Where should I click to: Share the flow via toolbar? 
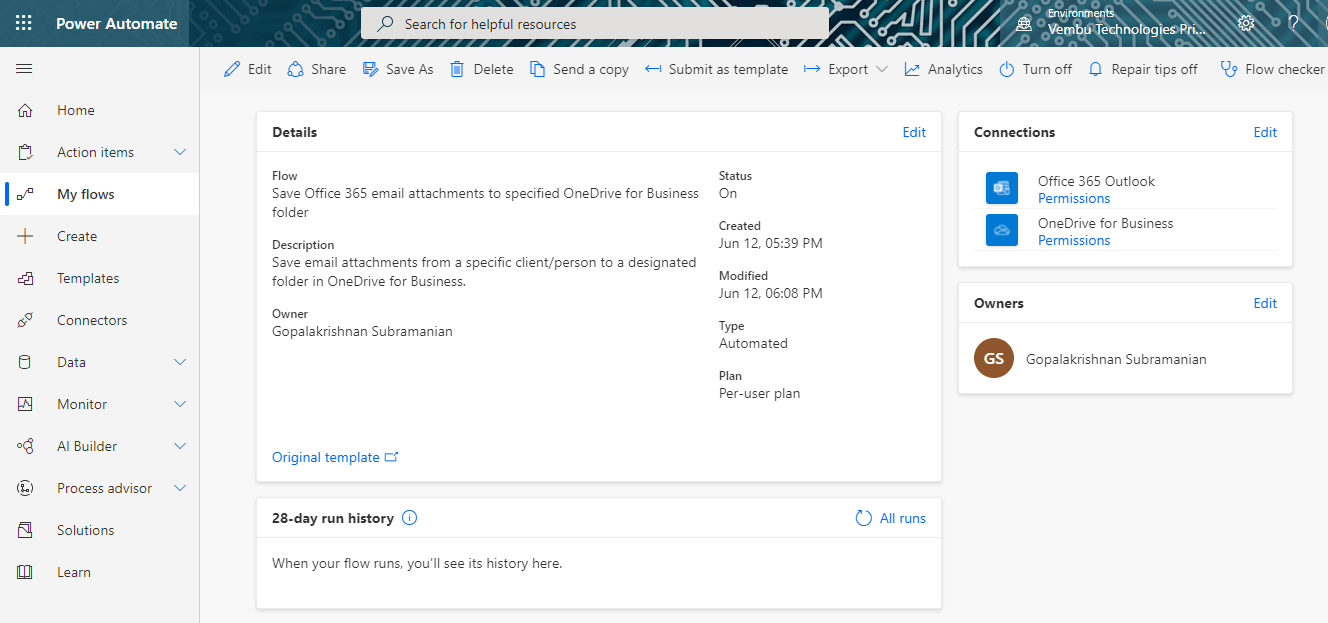coord(317,69)
